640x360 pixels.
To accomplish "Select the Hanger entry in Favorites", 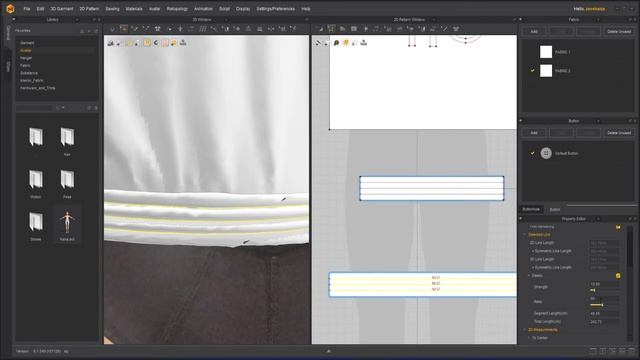I will pyautogui.click(x=26, y=58).
